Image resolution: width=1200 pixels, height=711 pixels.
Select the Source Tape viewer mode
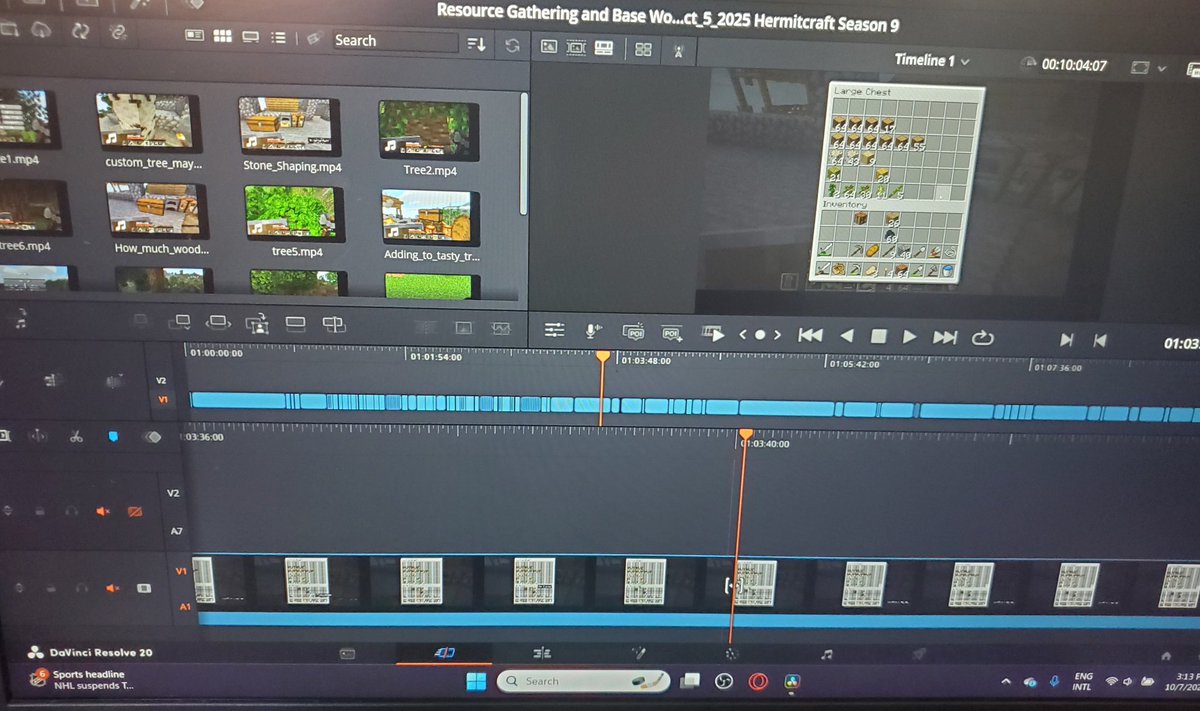(x=576, y=47)
